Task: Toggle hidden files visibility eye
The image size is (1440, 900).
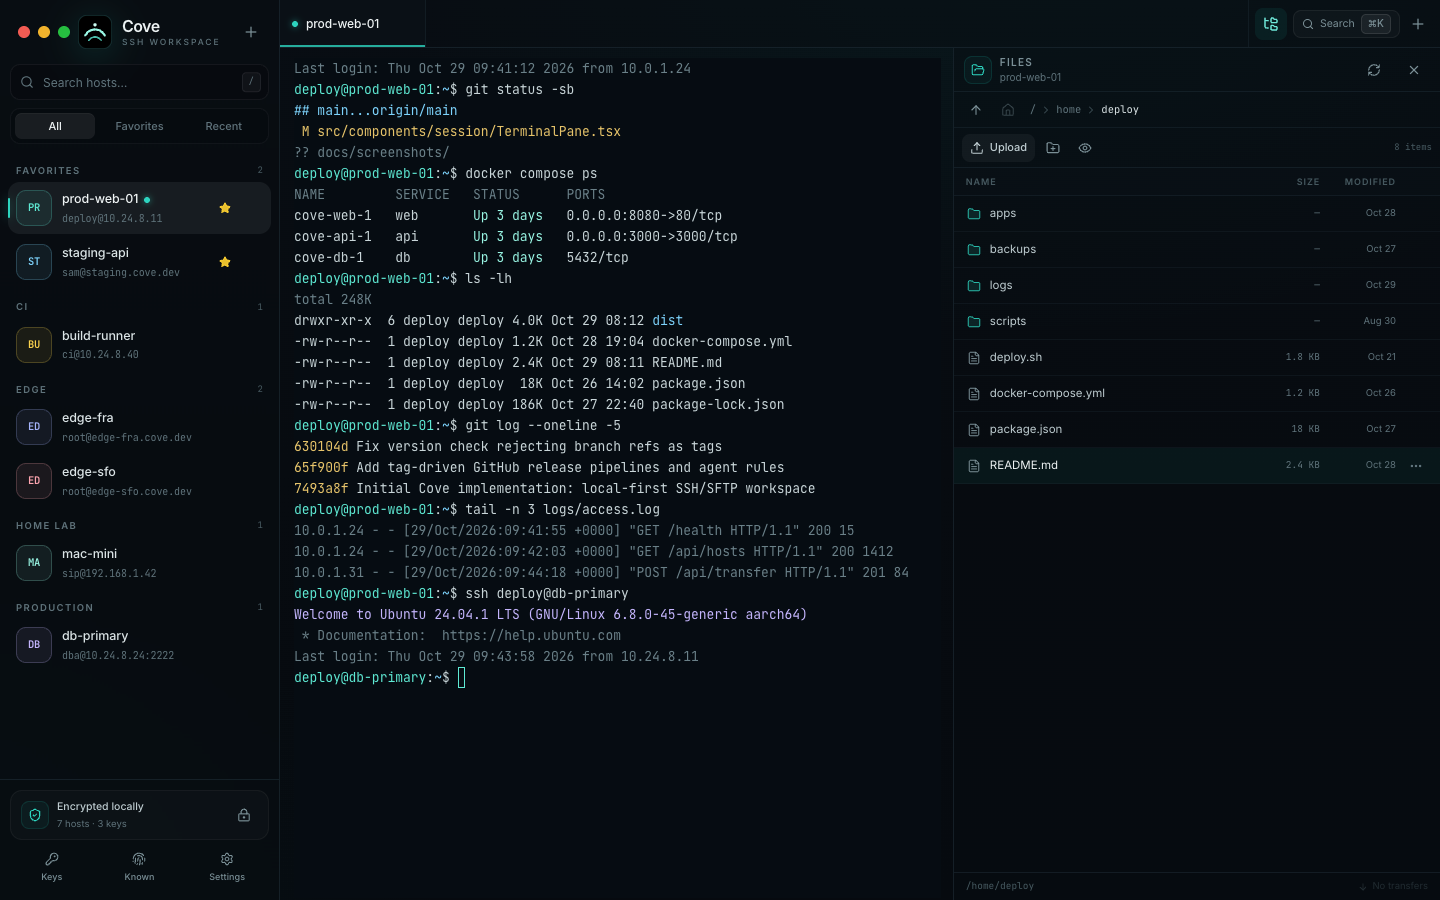Action: (1085, 148)
